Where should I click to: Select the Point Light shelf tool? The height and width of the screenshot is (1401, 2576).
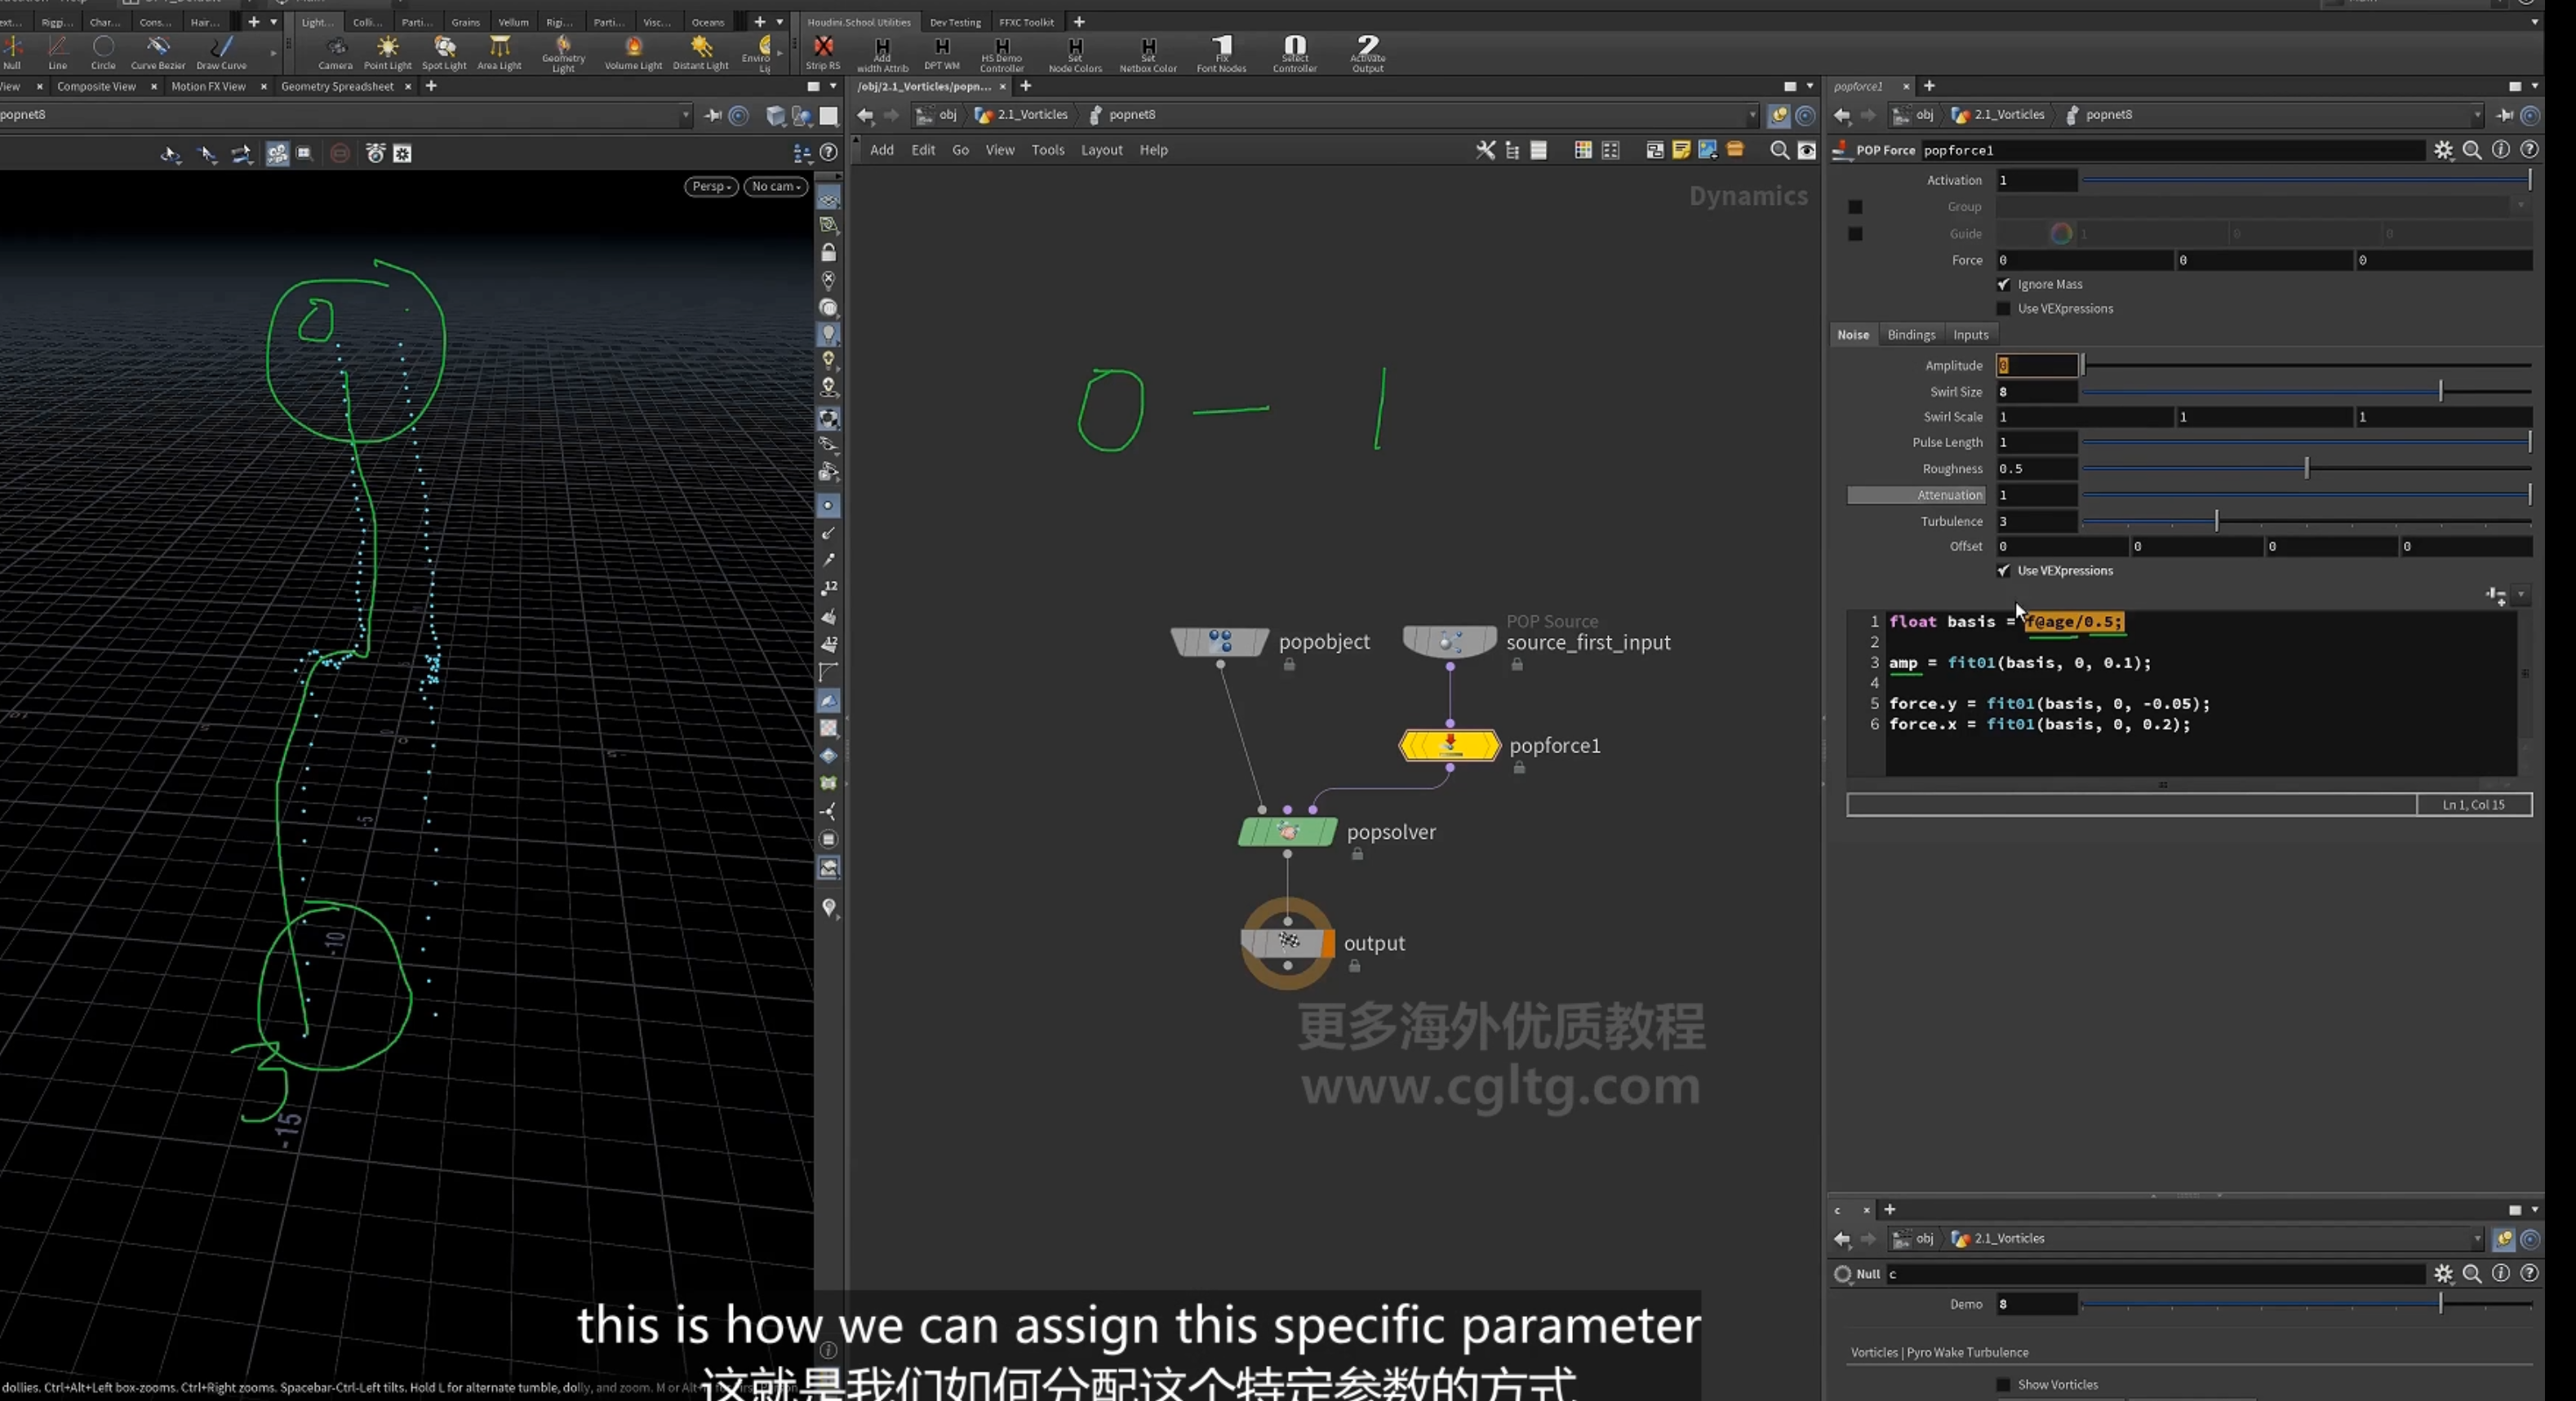tap(387, 53)
